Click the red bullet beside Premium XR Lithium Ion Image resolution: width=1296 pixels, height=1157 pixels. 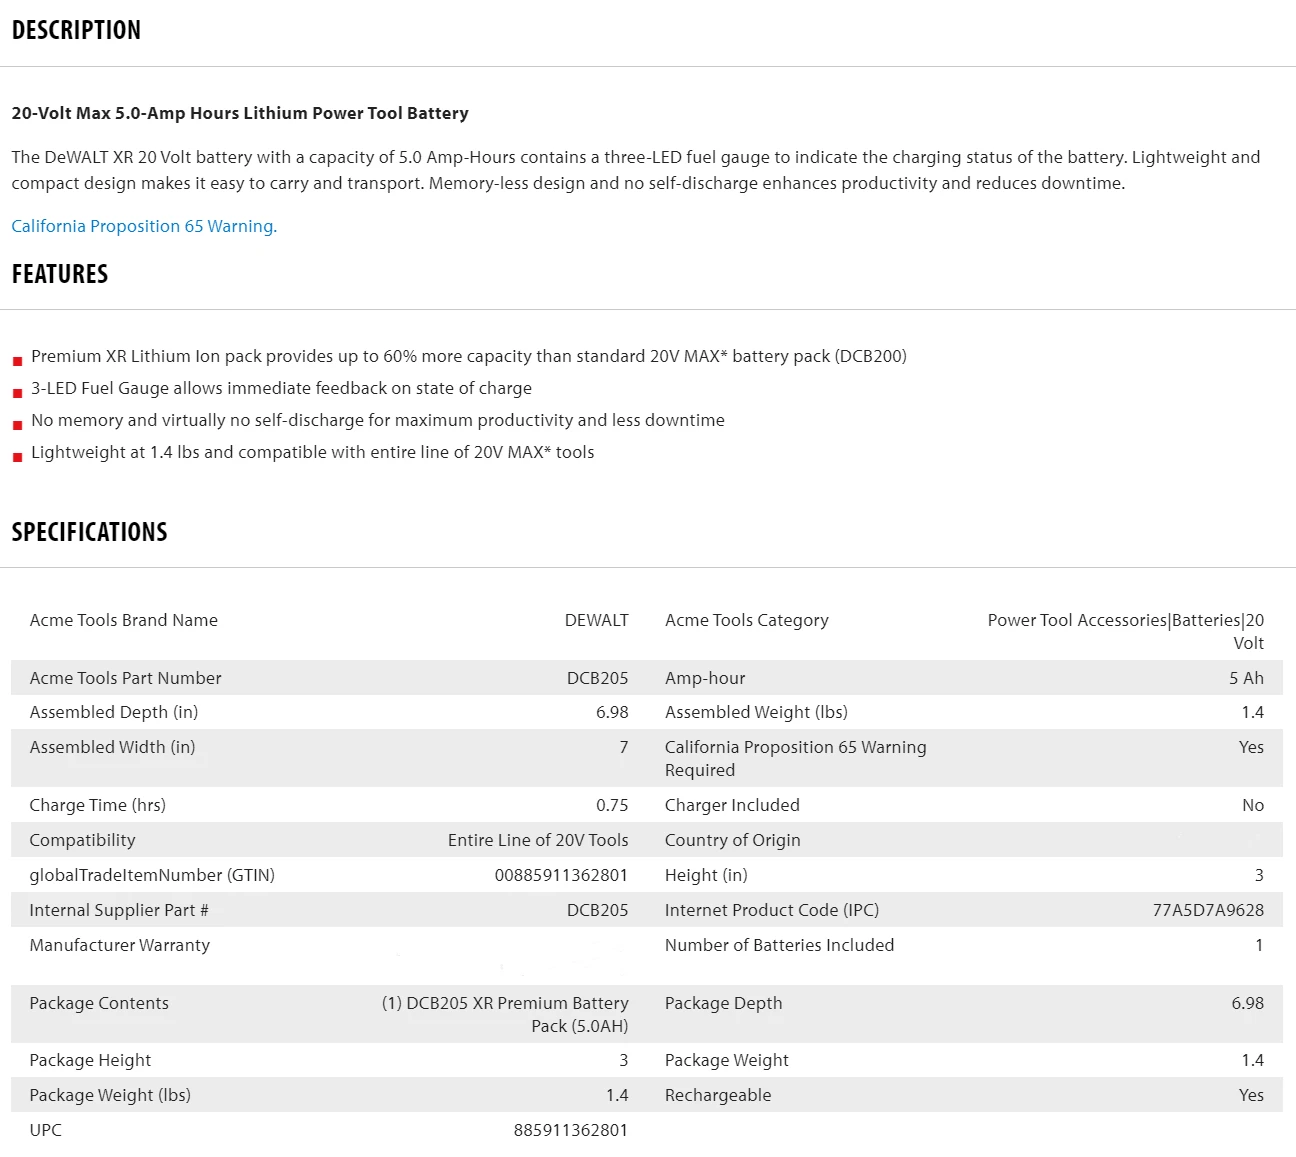tap(17, 361)
